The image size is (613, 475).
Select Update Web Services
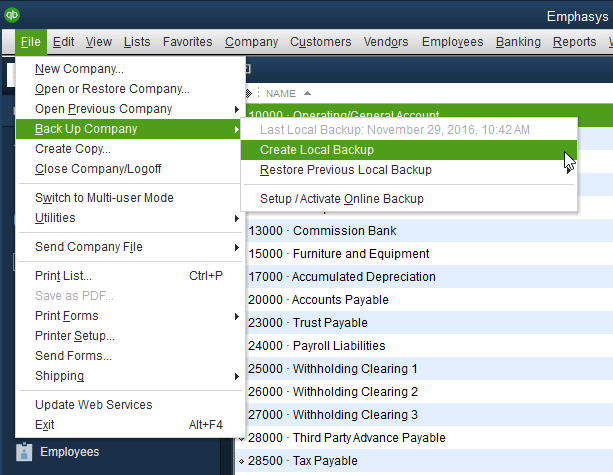click(129, 405)
